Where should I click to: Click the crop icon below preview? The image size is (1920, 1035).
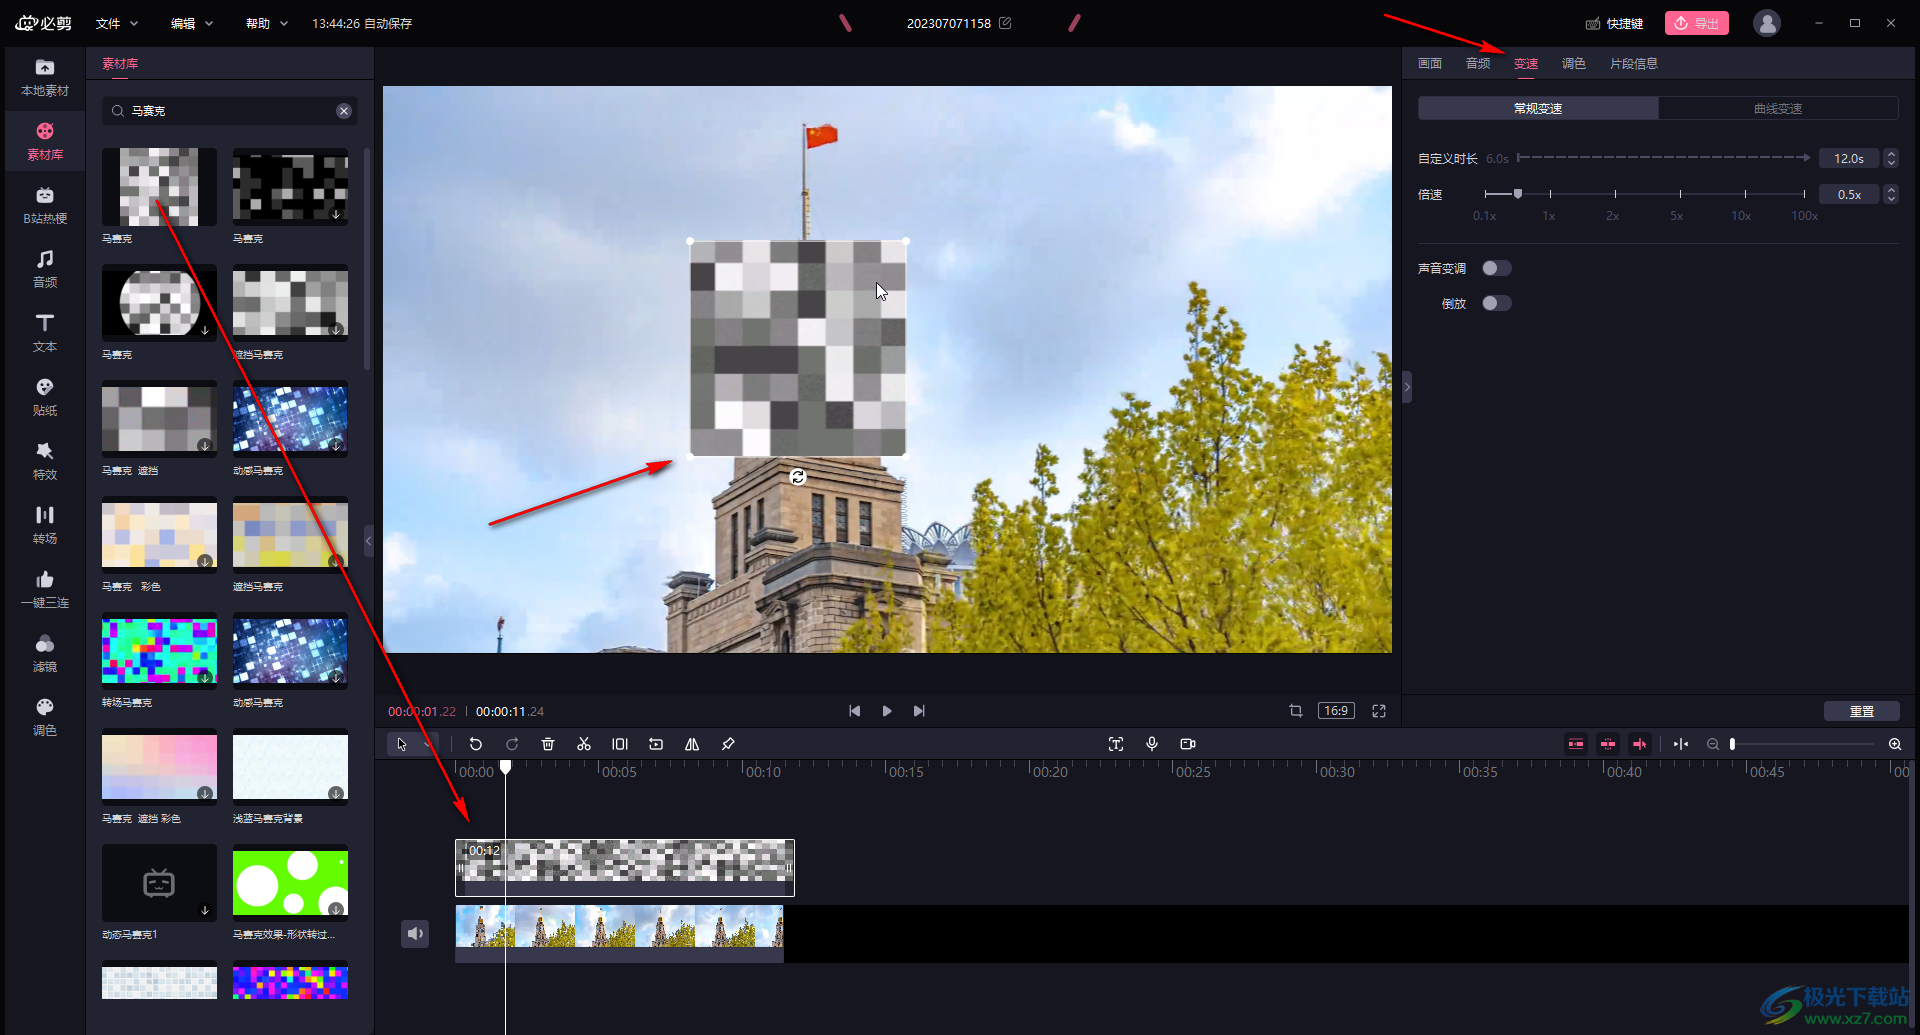1296,711
